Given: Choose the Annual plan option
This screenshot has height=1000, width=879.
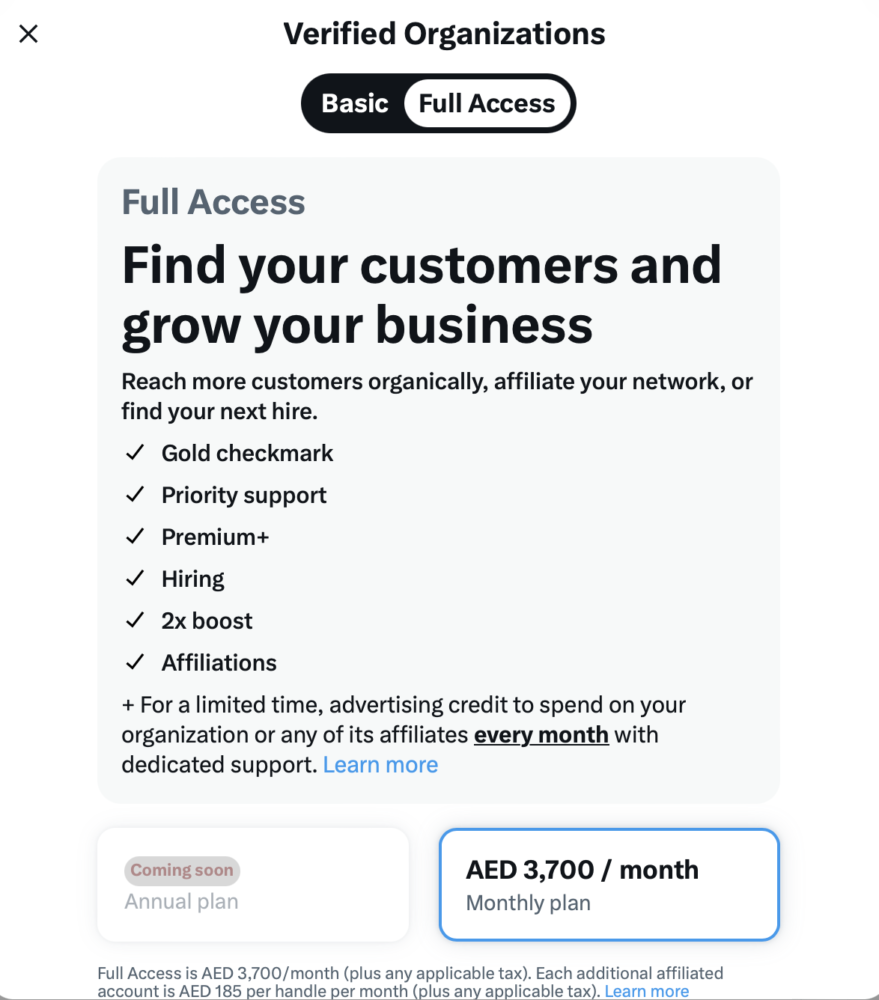Looking at the screenshot, I should click(253, 884).
